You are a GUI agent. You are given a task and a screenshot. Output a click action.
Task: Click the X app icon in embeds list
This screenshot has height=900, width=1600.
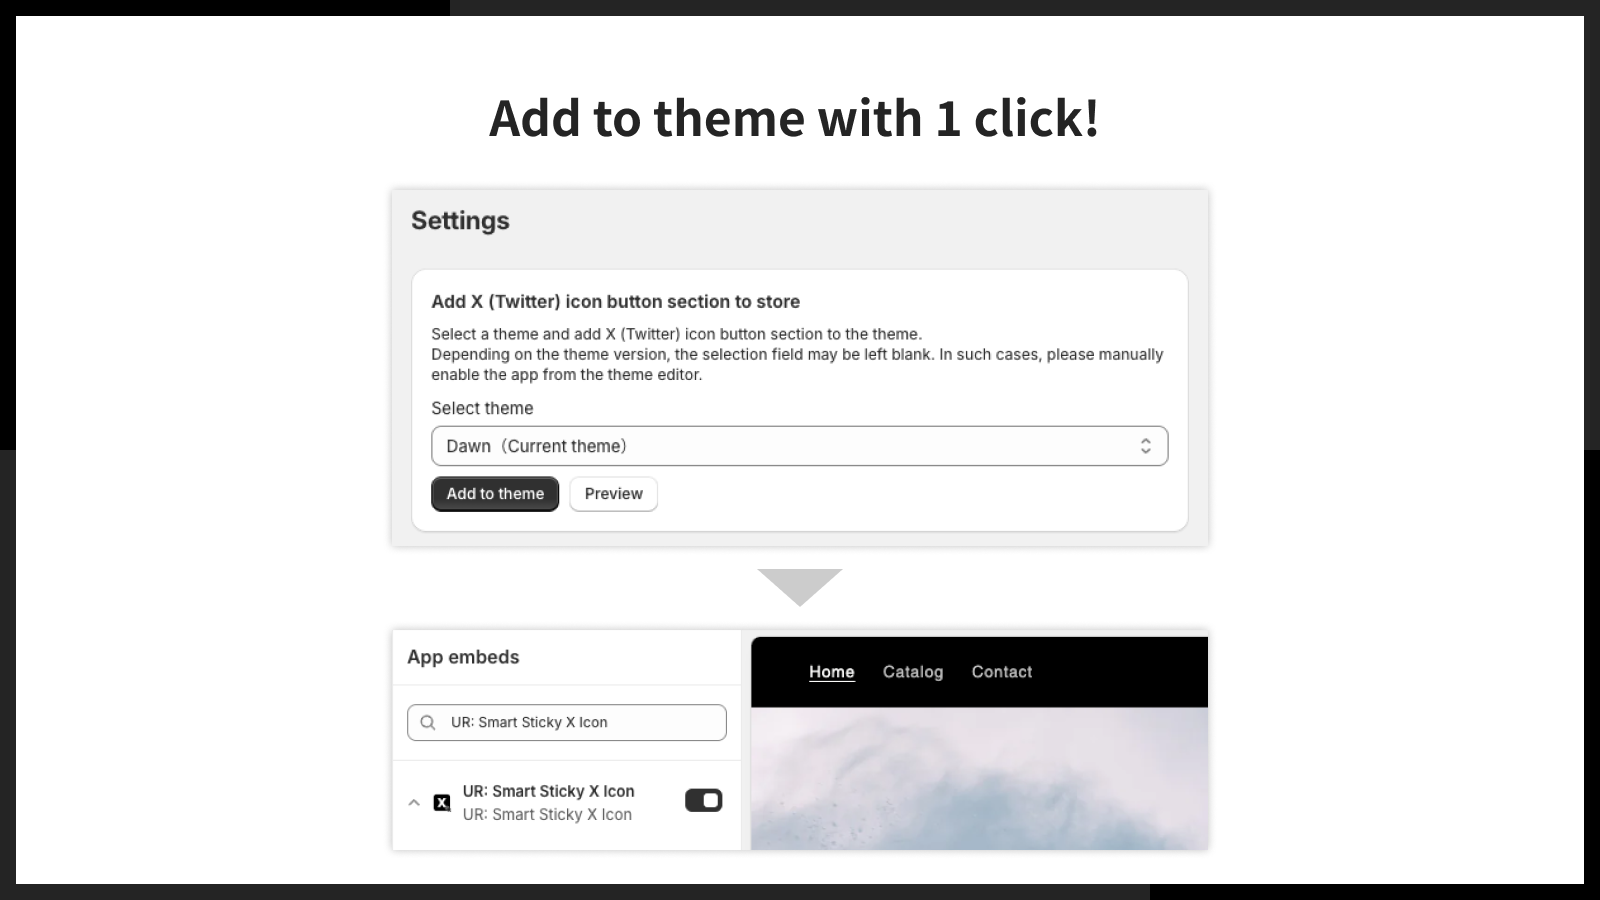pos(441,802)
